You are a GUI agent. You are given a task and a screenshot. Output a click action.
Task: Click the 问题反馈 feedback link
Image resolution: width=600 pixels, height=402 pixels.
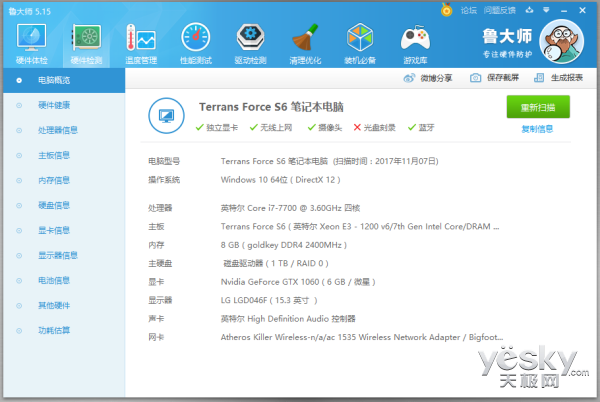coord(499,8)
